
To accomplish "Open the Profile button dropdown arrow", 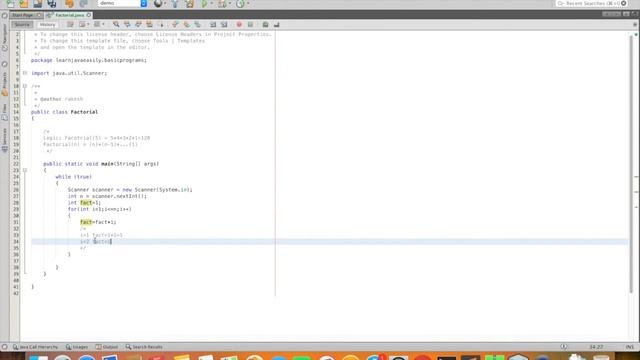I will coord(248,4).
